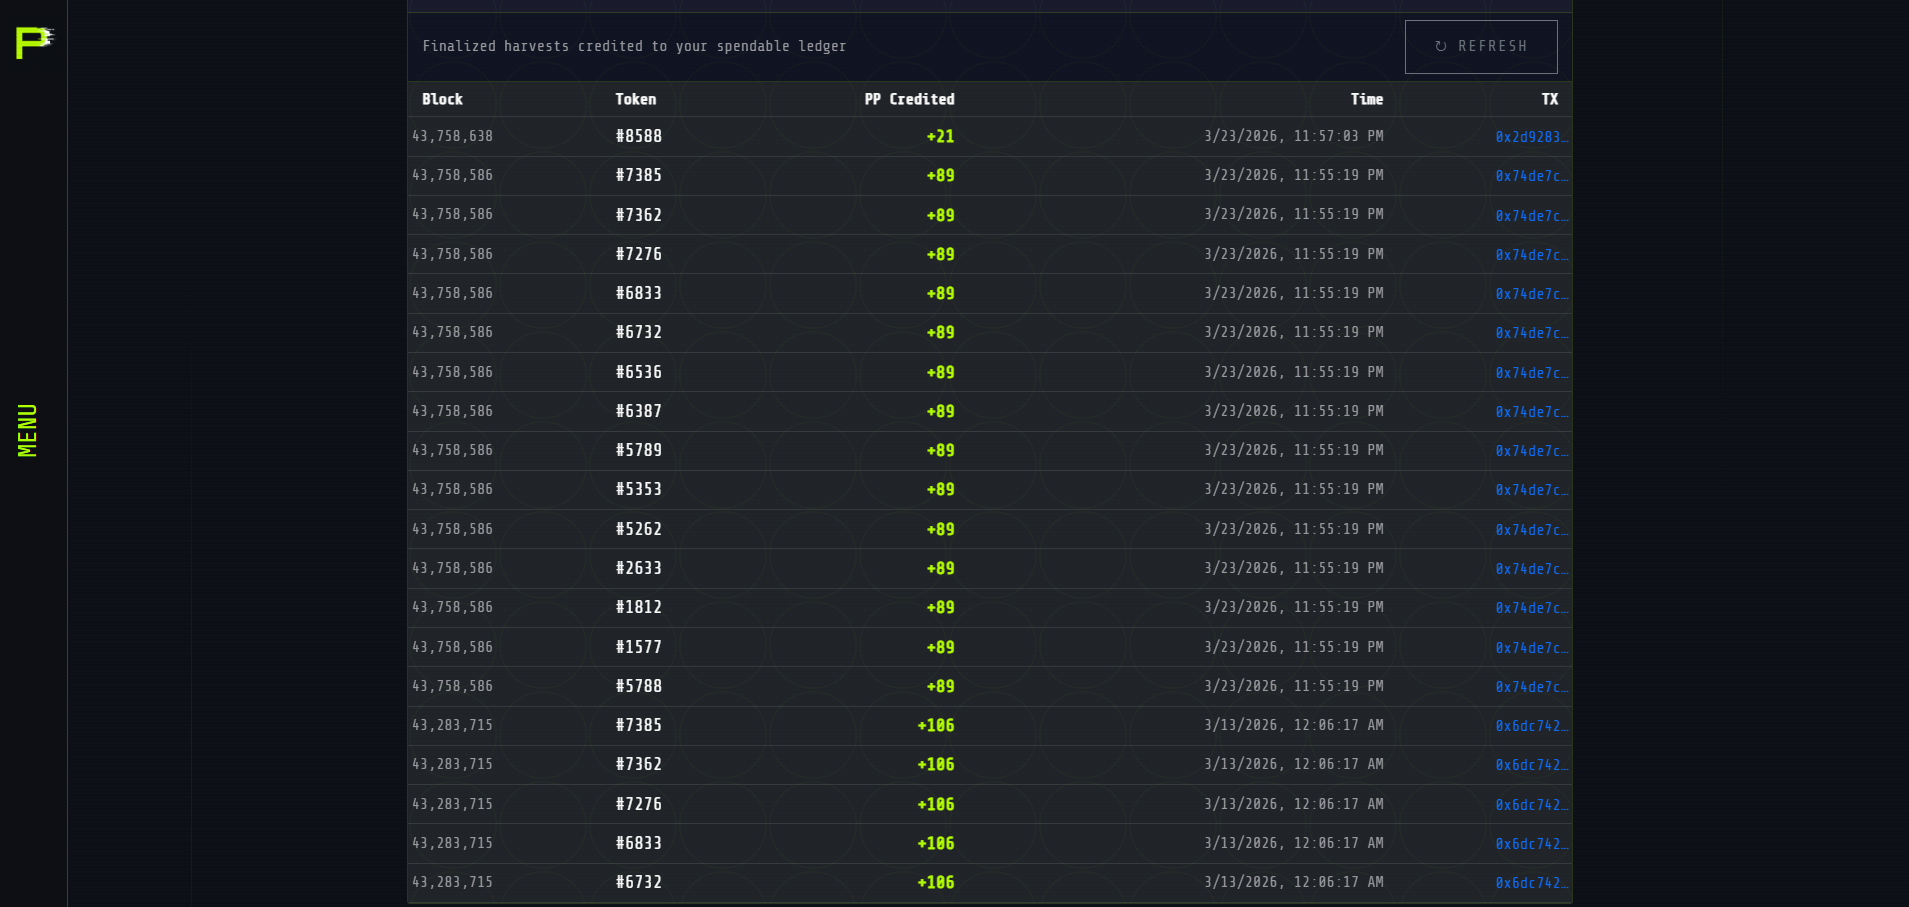Click block 43,758,586 in the #5789 row
Viewport: 1909px width, 907px height.
coord(452,450)
